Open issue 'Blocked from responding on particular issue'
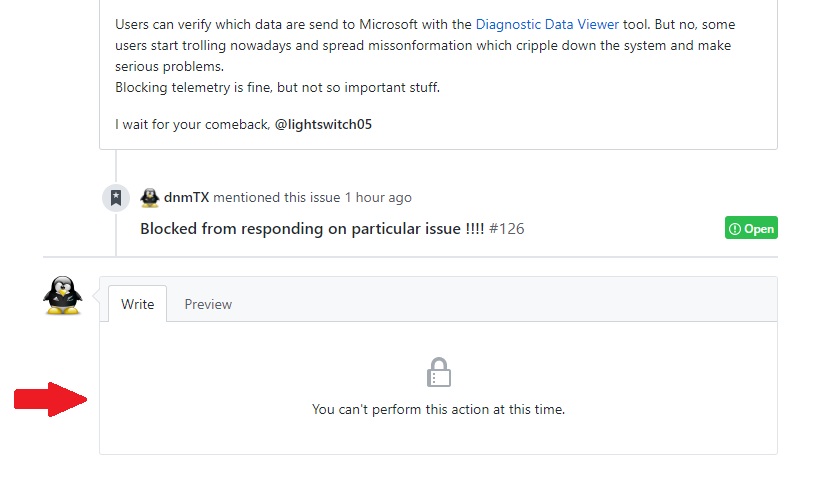Viewport: 821px width, 482px height. pyautogui.click(x=312, y=229)
